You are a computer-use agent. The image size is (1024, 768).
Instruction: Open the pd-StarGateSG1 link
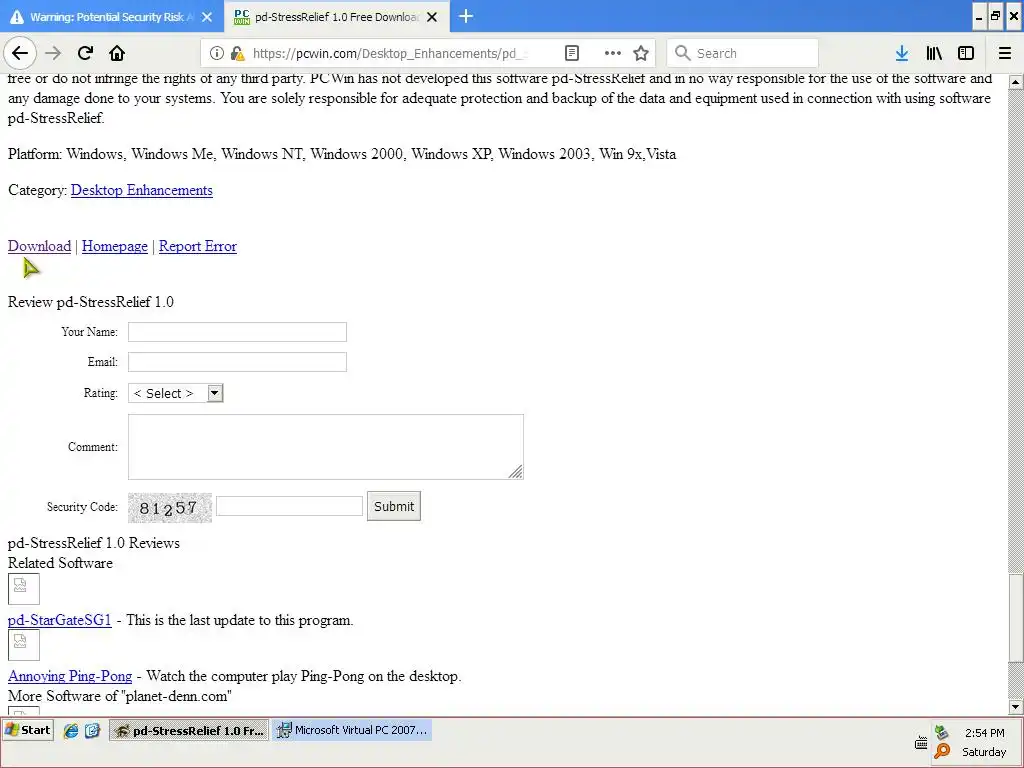tap(59, 620)
